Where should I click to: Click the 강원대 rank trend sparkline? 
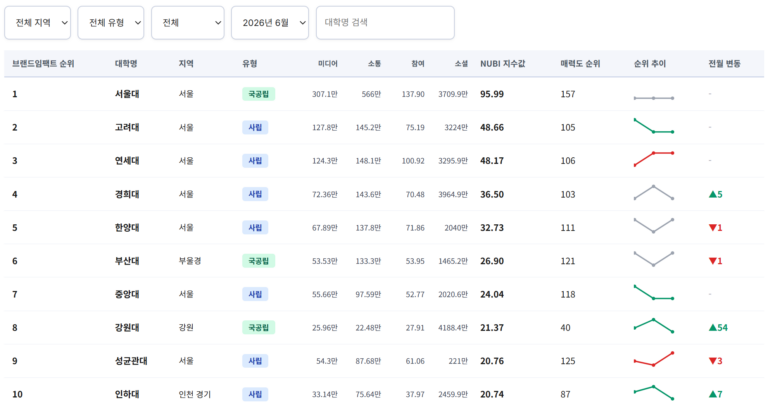[654, 326]
